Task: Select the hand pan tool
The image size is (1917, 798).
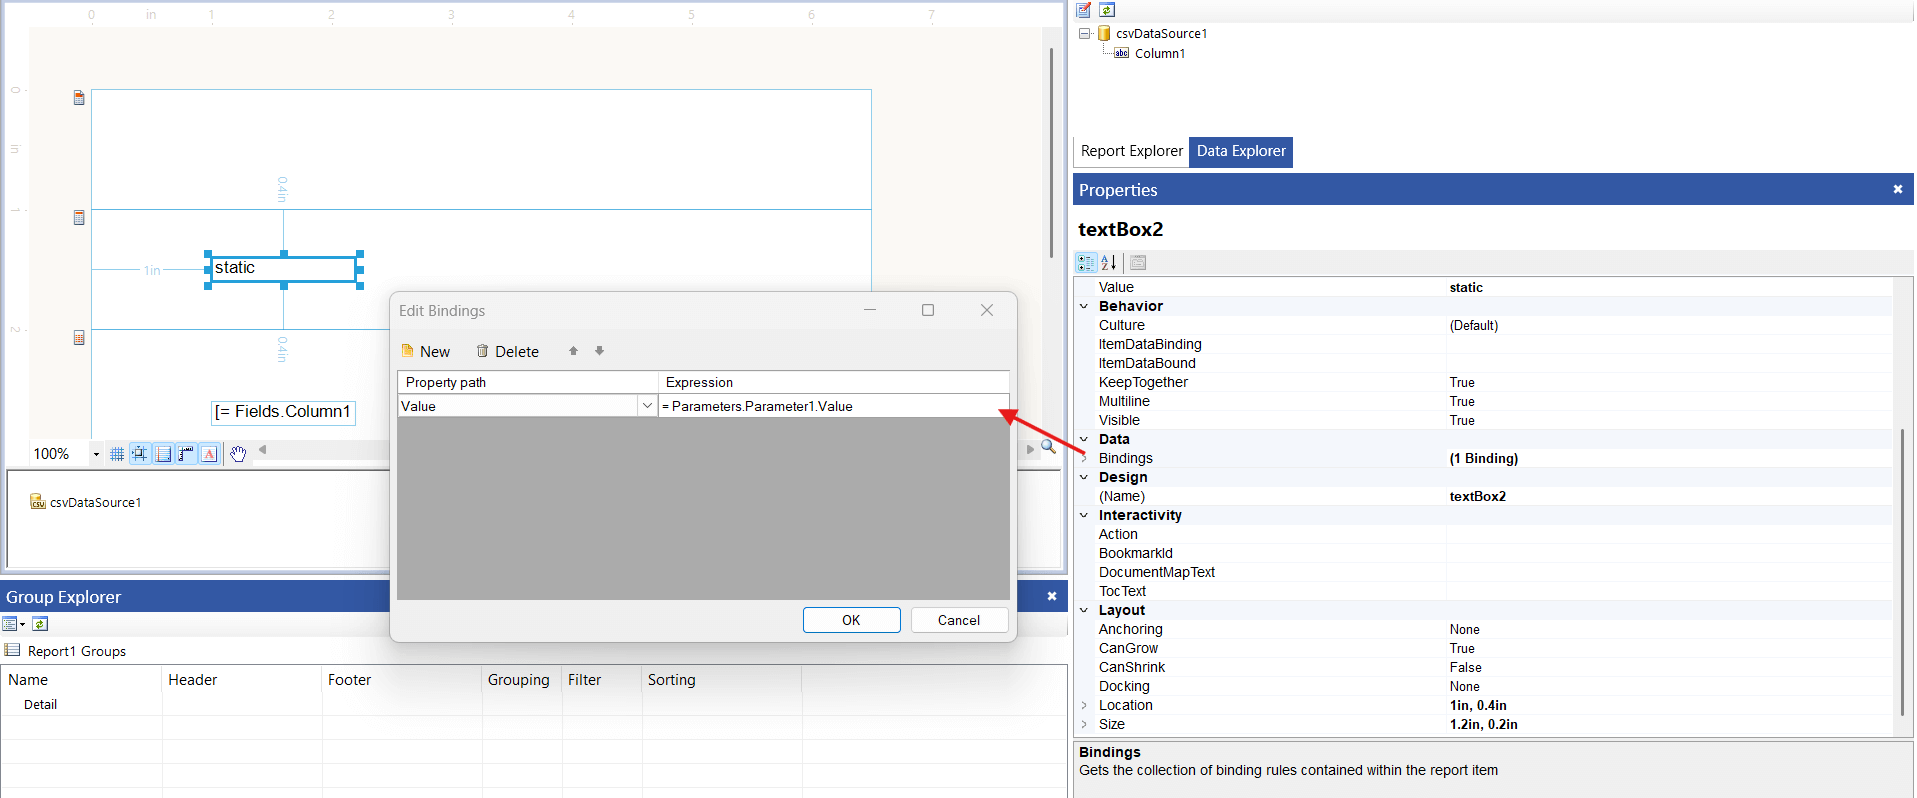Action: coord(238,454)
